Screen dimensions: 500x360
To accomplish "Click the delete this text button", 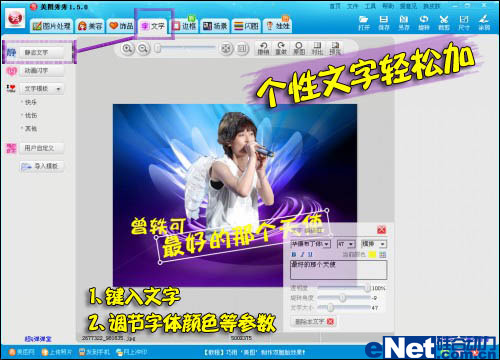I will pos(314,321).
